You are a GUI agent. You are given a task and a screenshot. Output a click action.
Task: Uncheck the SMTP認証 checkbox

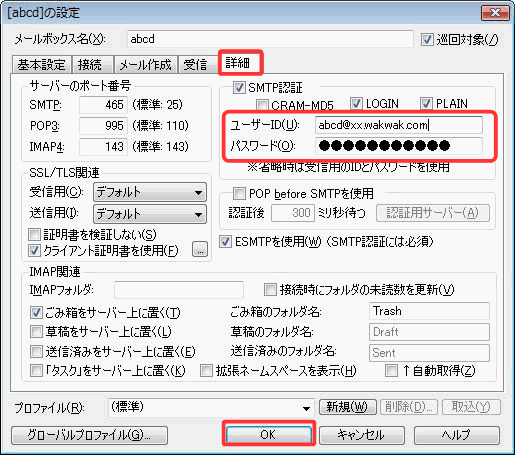click(239, 88)
